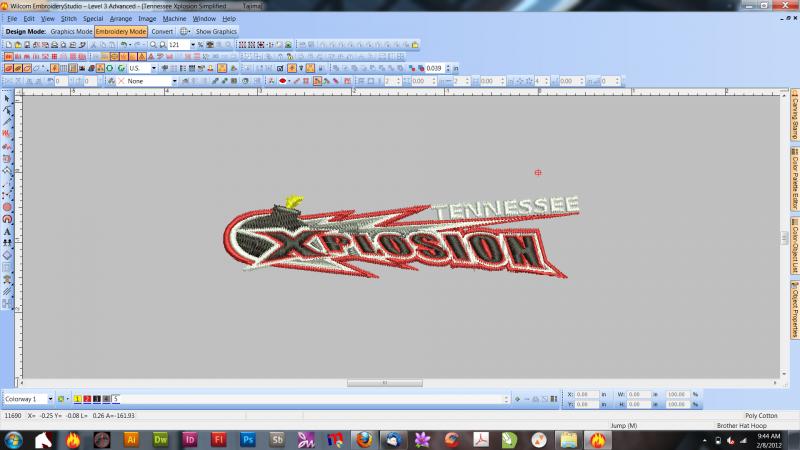Click the Open file folder icon
The image size is (800, 450).
pyautogui.click(x=18, y=45)
